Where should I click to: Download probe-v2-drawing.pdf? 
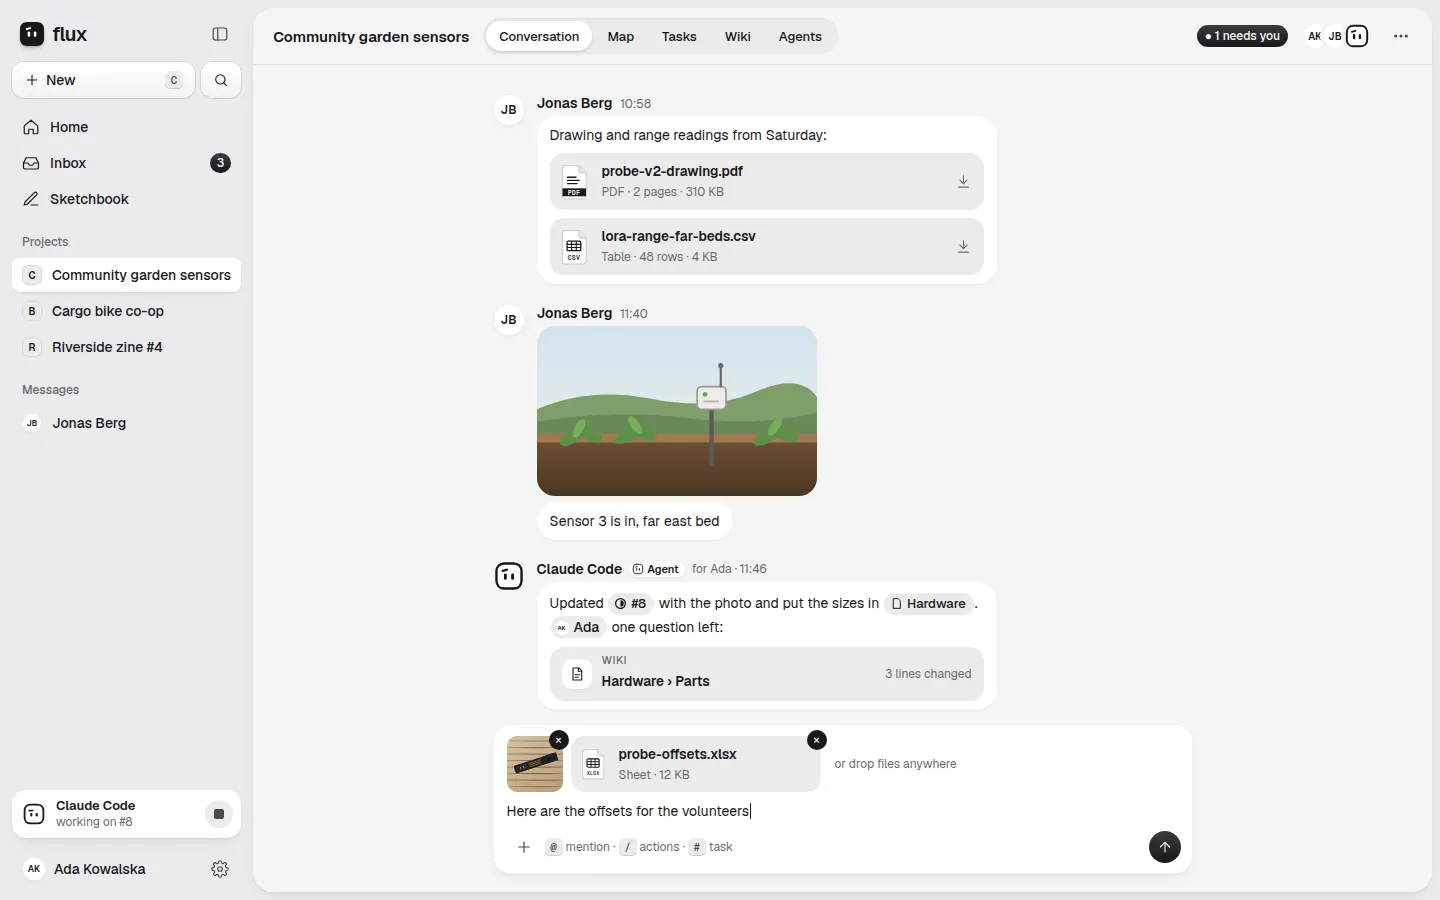963,182
